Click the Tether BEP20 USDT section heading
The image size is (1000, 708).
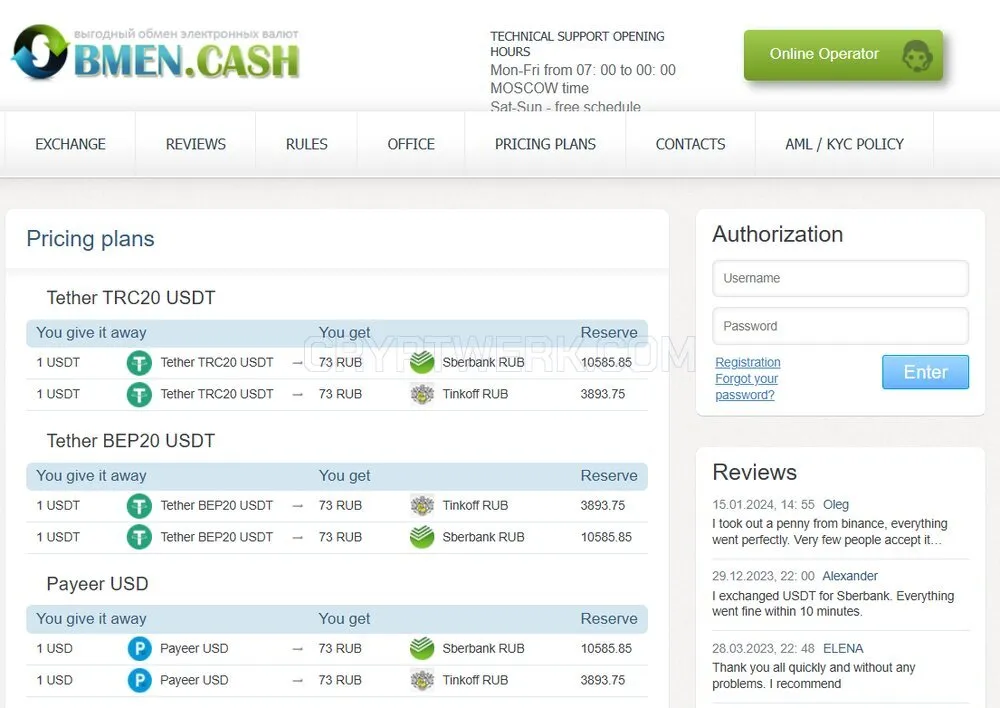point(131,441)
